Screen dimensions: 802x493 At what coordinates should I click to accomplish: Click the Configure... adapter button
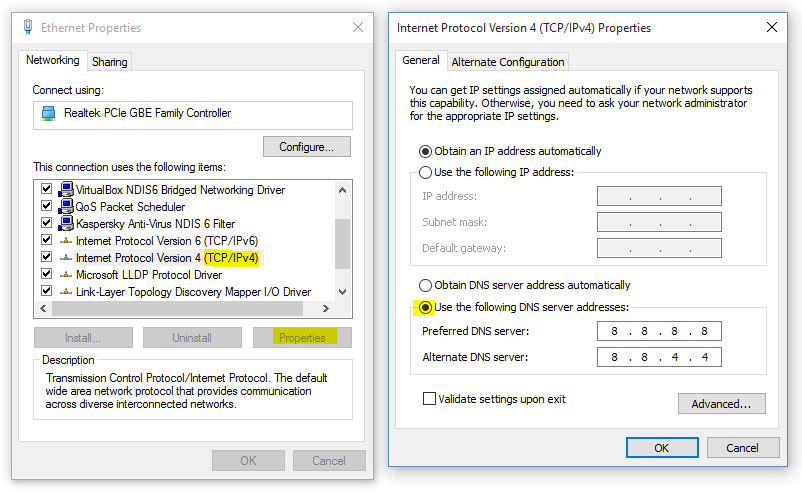coord(307,147)
